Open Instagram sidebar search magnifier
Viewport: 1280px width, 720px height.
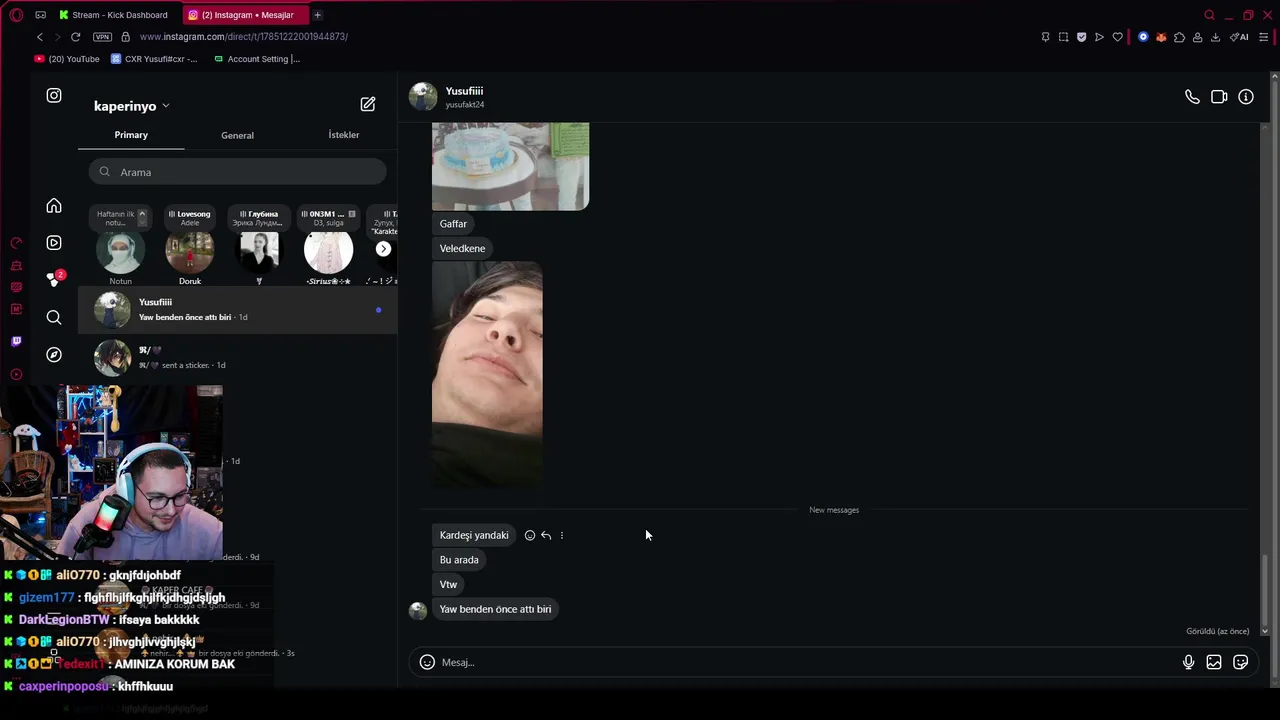[x=54, y=318]
